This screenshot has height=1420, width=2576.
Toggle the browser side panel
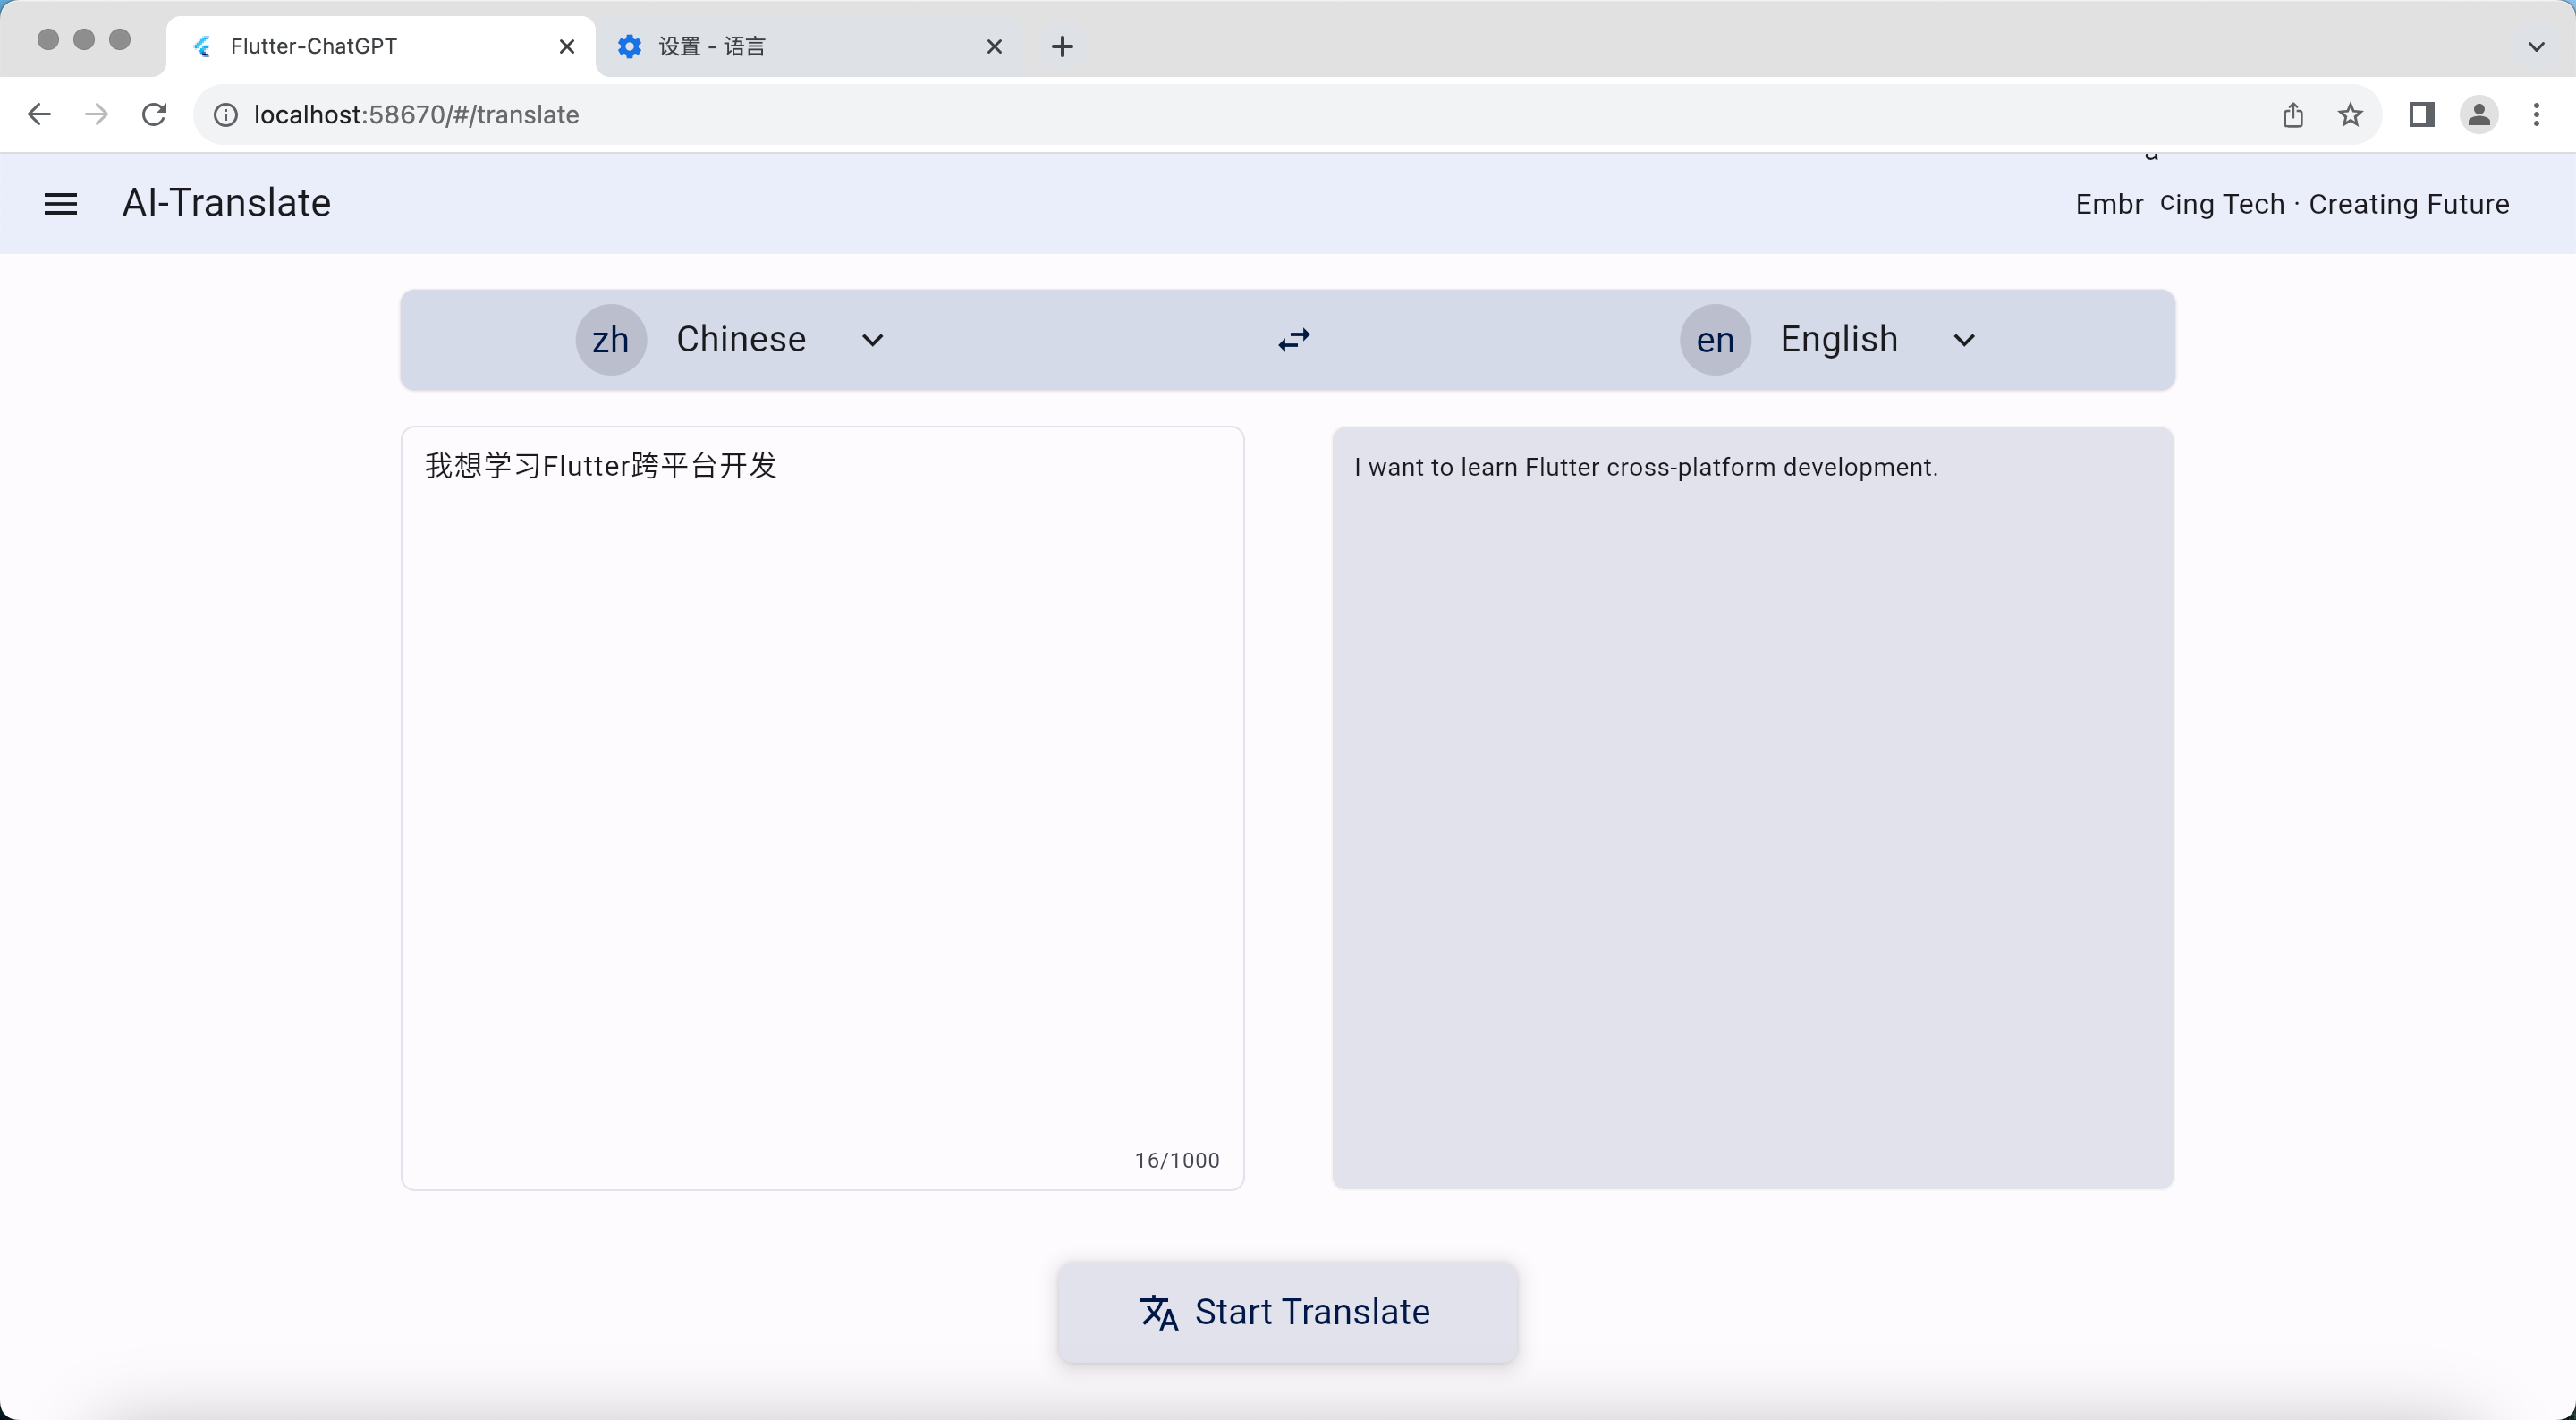pos(2421,115)
